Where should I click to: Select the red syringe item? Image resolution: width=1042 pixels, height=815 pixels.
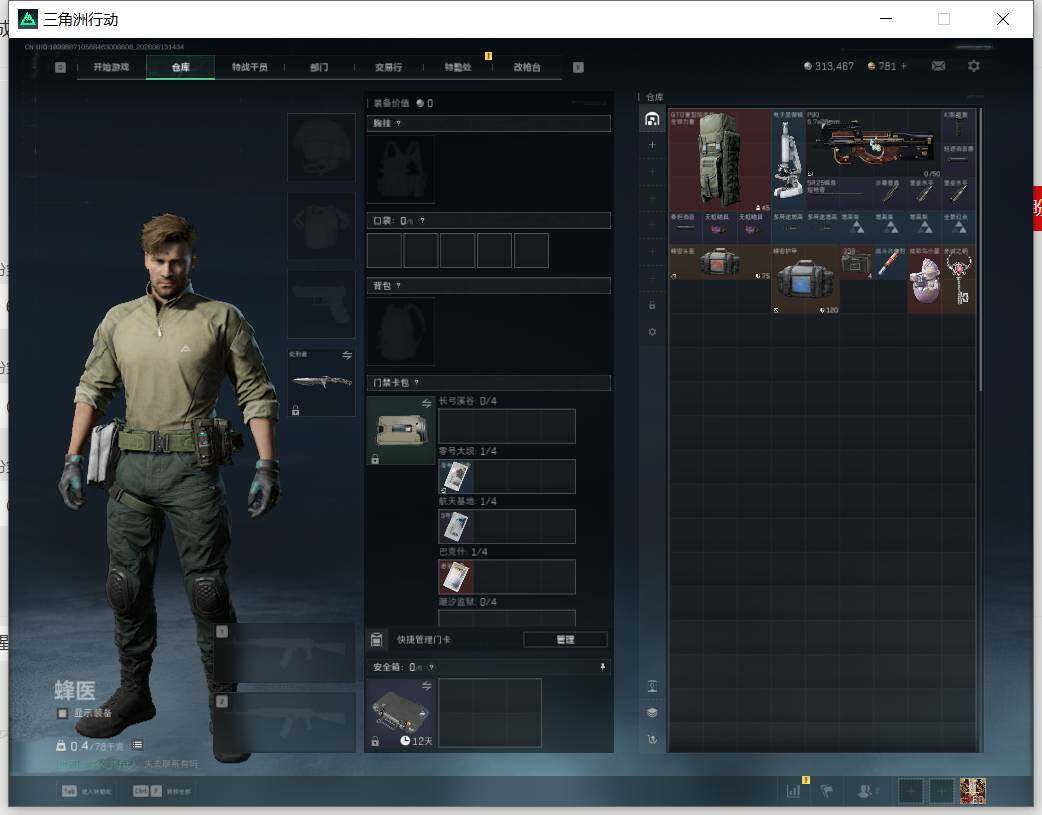(890, 263)
